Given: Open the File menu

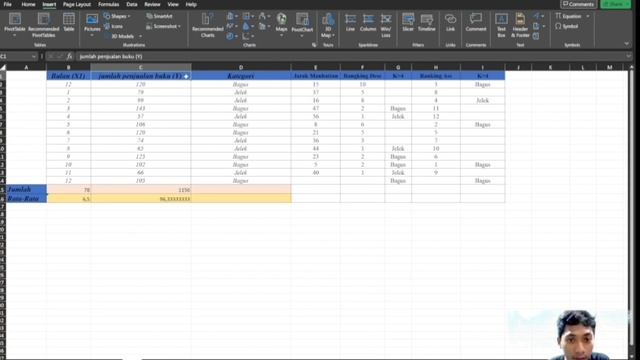Looking at the screenshot, I should click(7, 4).
